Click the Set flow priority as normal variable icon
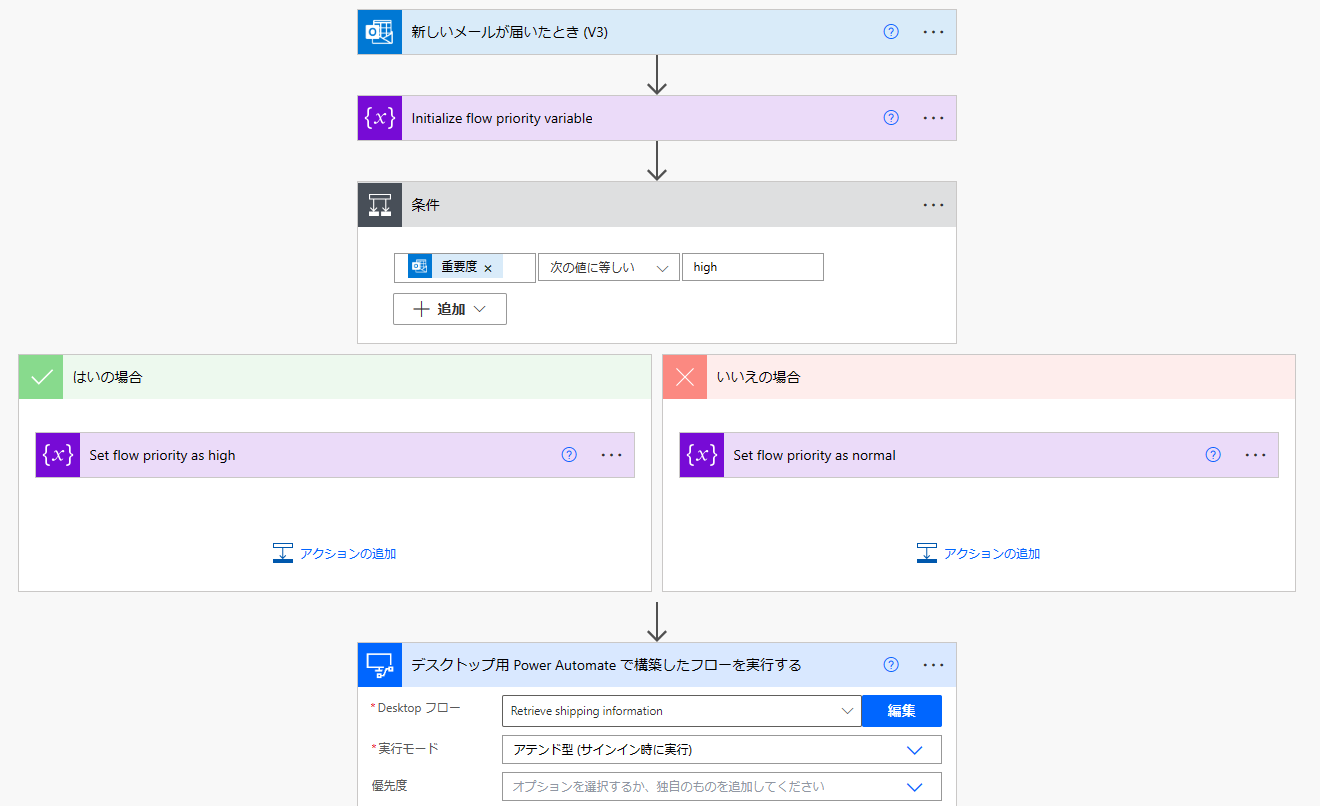 pyautogui.click(x=702, y=455)
